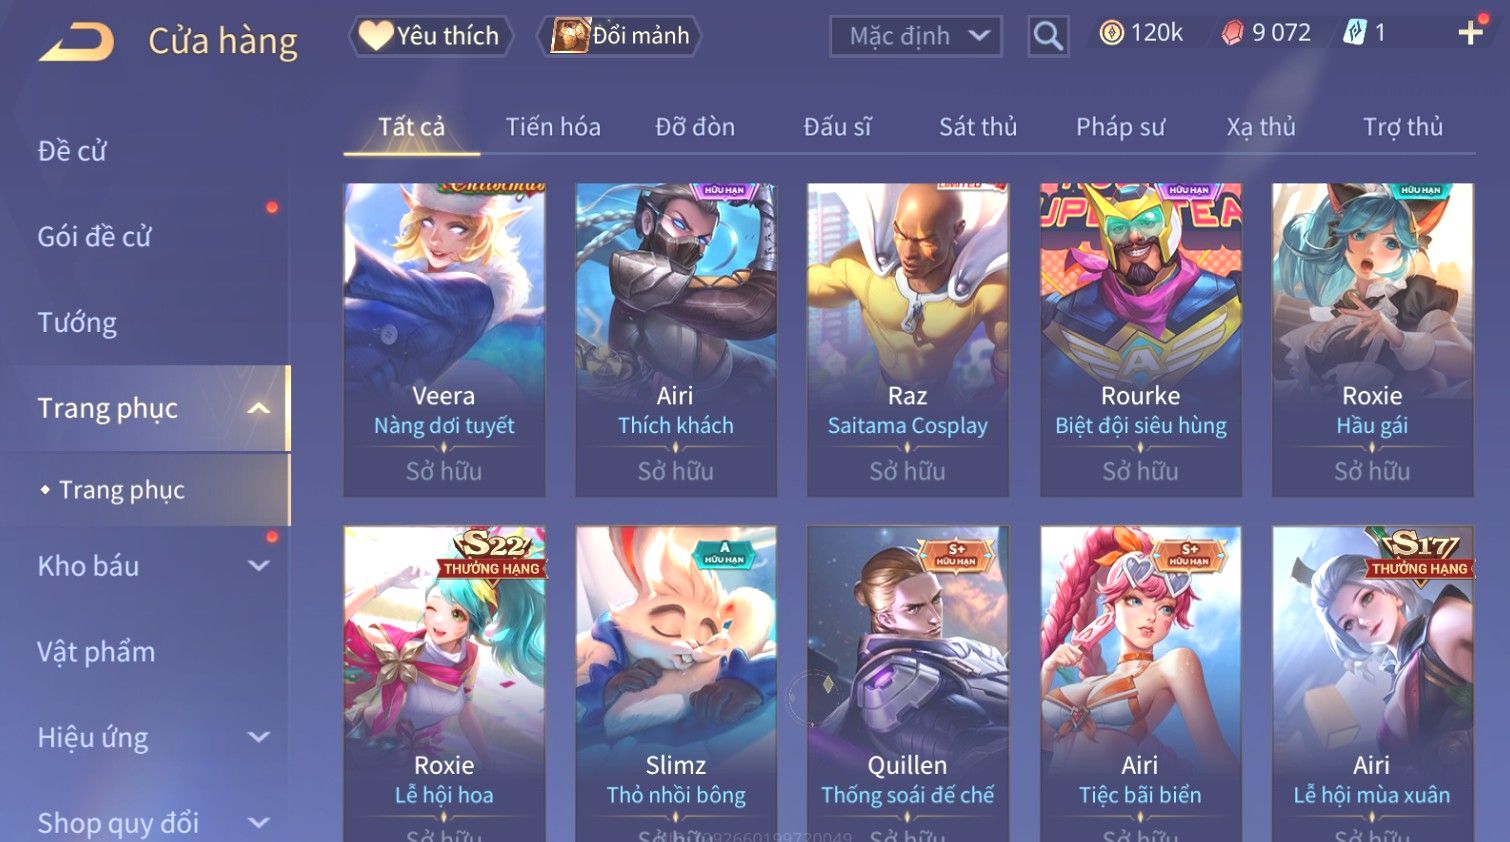Viewport: 1510px width, 842px height.
Task: Open Tướng in the sidebar
Action: click(x=77, y=322)
